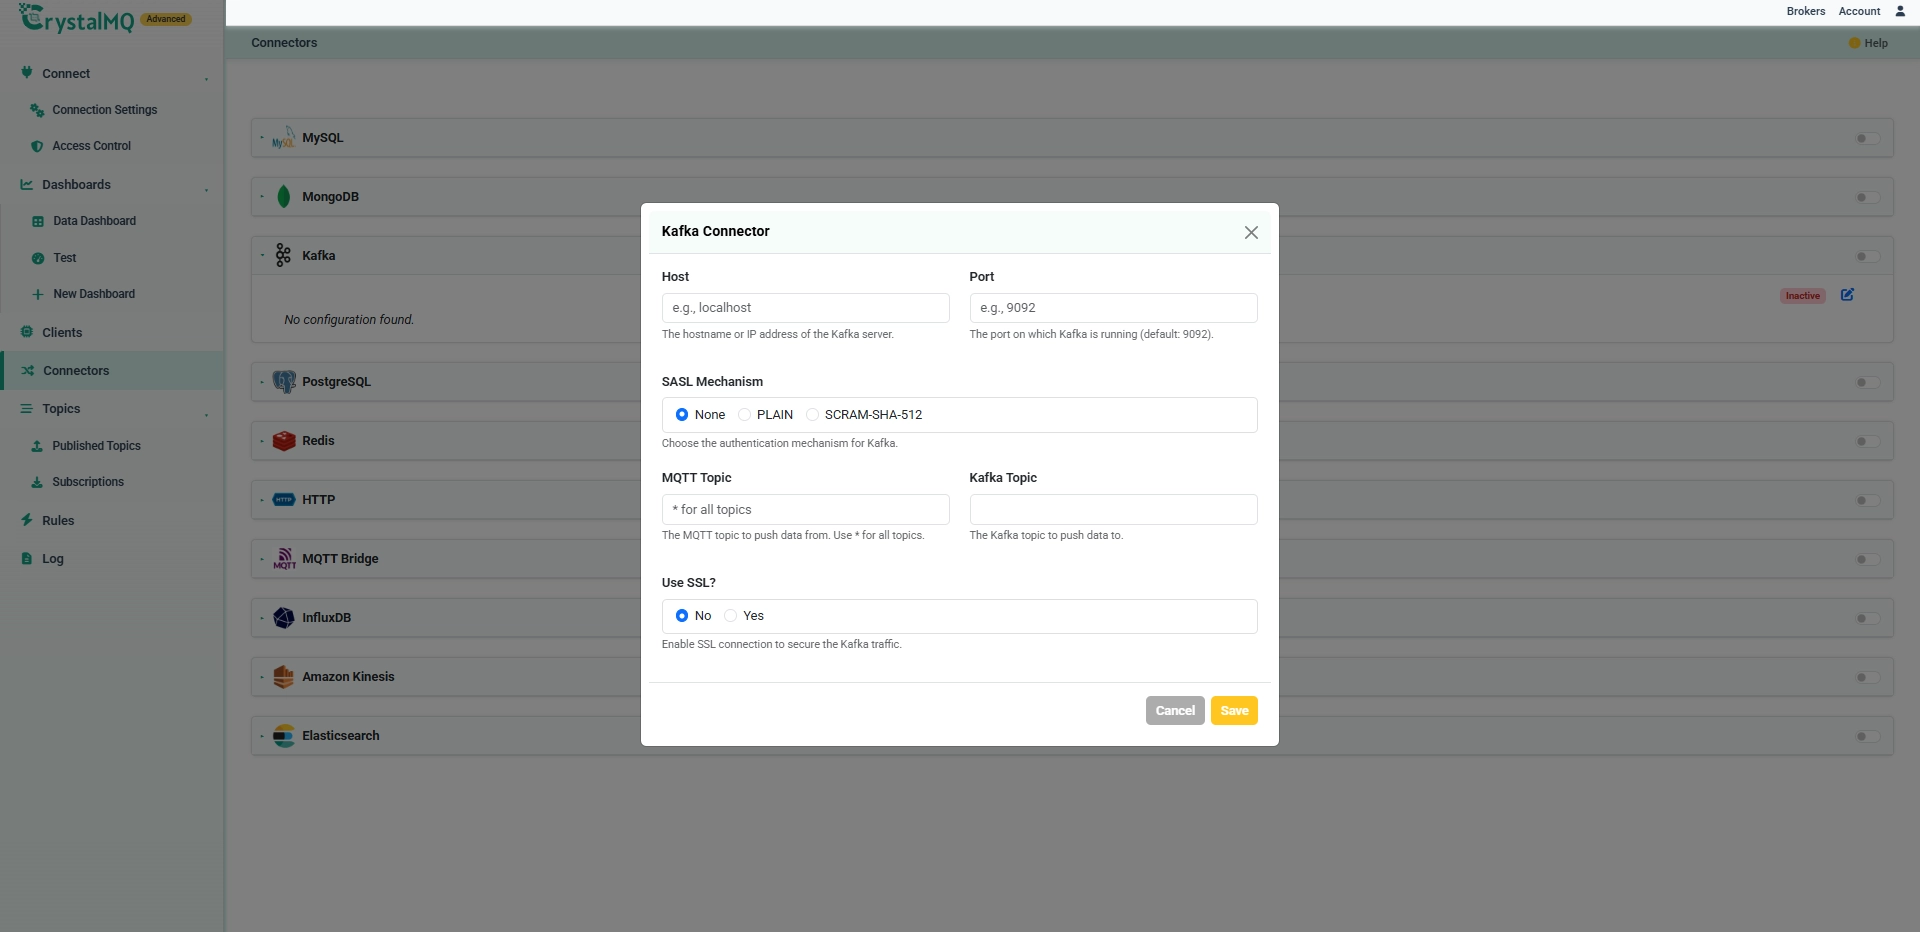
Task: Click the Access Control shield icon
Action: [37, 146]
